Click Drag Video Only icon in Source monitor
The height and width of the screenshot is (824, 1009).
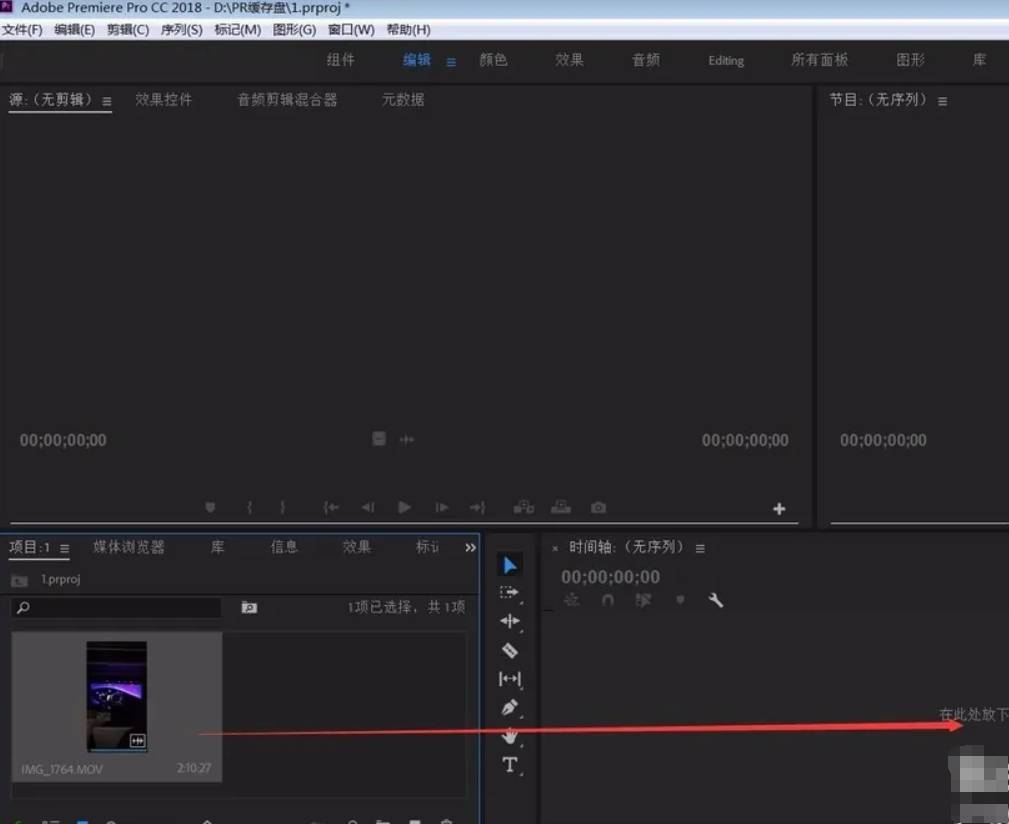point(379,439)
